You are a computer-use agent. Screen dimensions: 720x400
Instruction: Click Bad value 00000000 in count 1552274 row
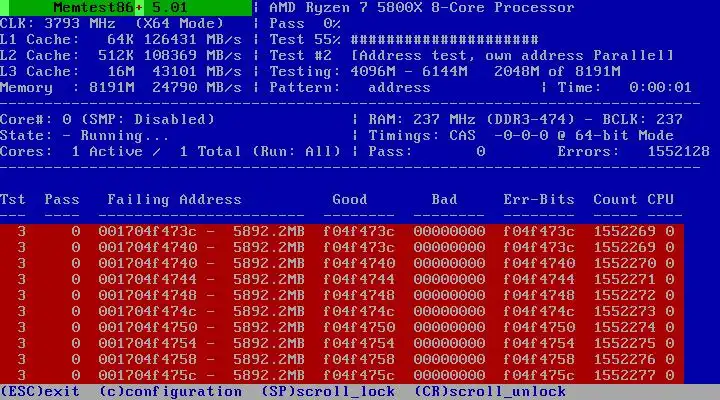(449, 327)
